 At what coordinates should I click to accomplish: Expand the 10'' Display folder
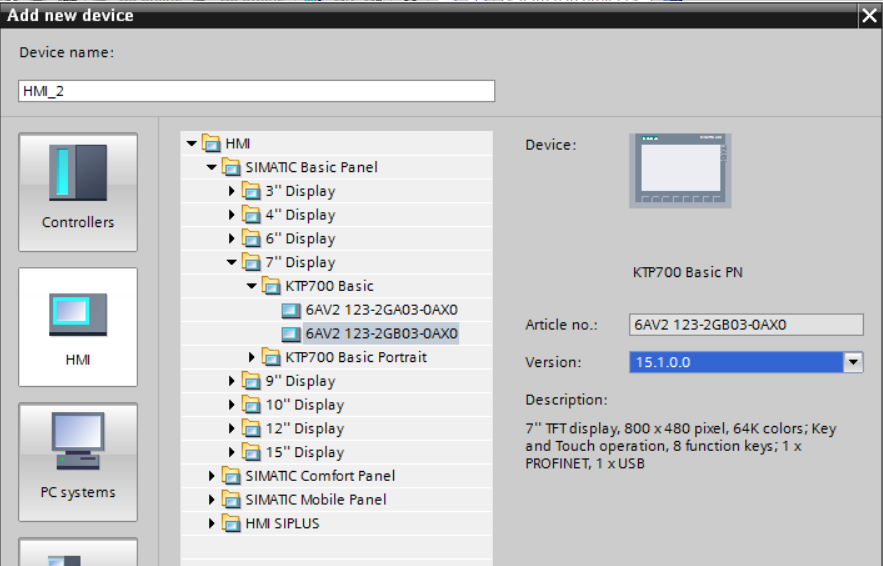(x=231, y=404)
